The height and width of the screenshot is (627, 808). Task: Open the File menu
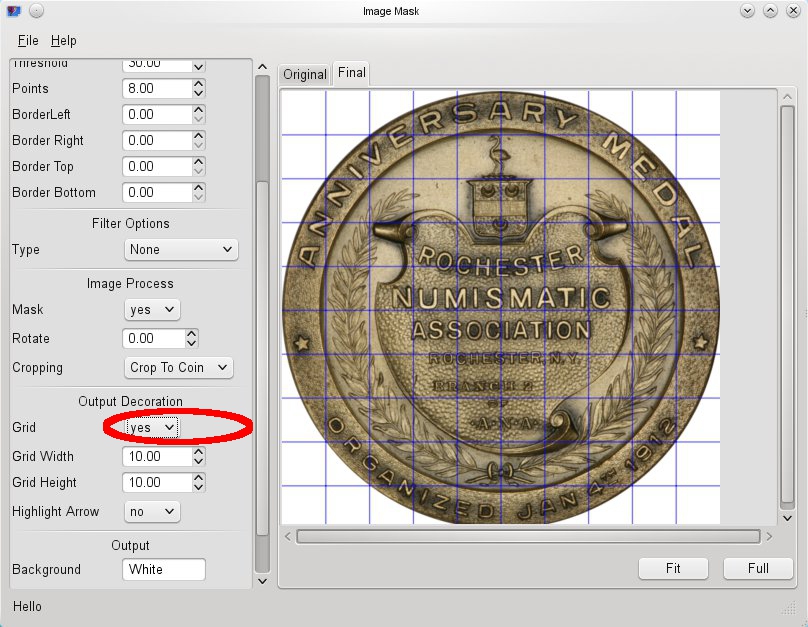28,40
